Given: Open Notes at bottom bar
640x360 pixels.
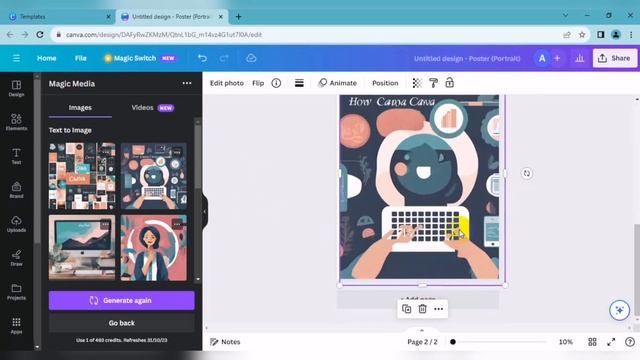Looking at the screenshot, I should (x=225, y=342).
